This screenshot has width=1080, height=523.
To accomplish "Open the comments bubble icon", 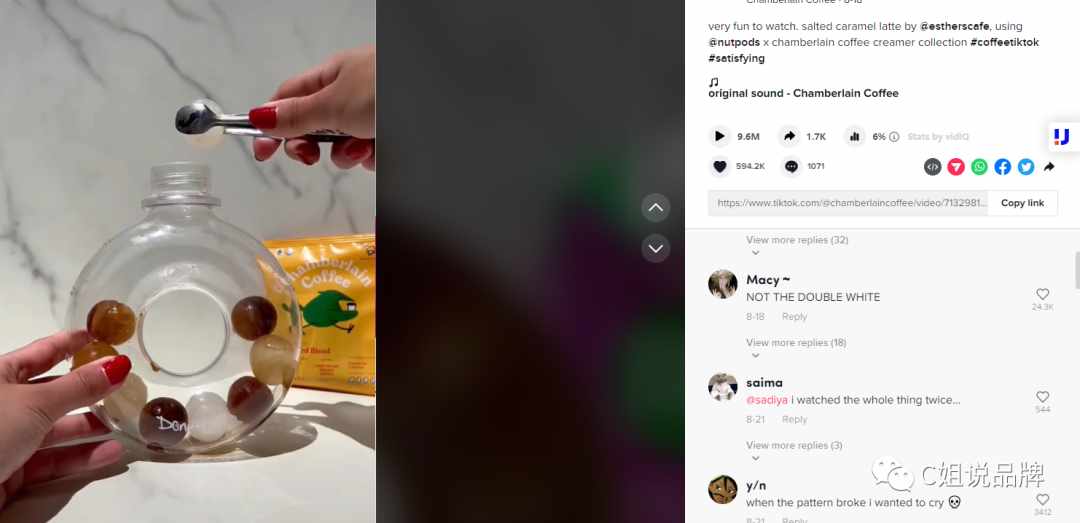I will pos(791,166).
